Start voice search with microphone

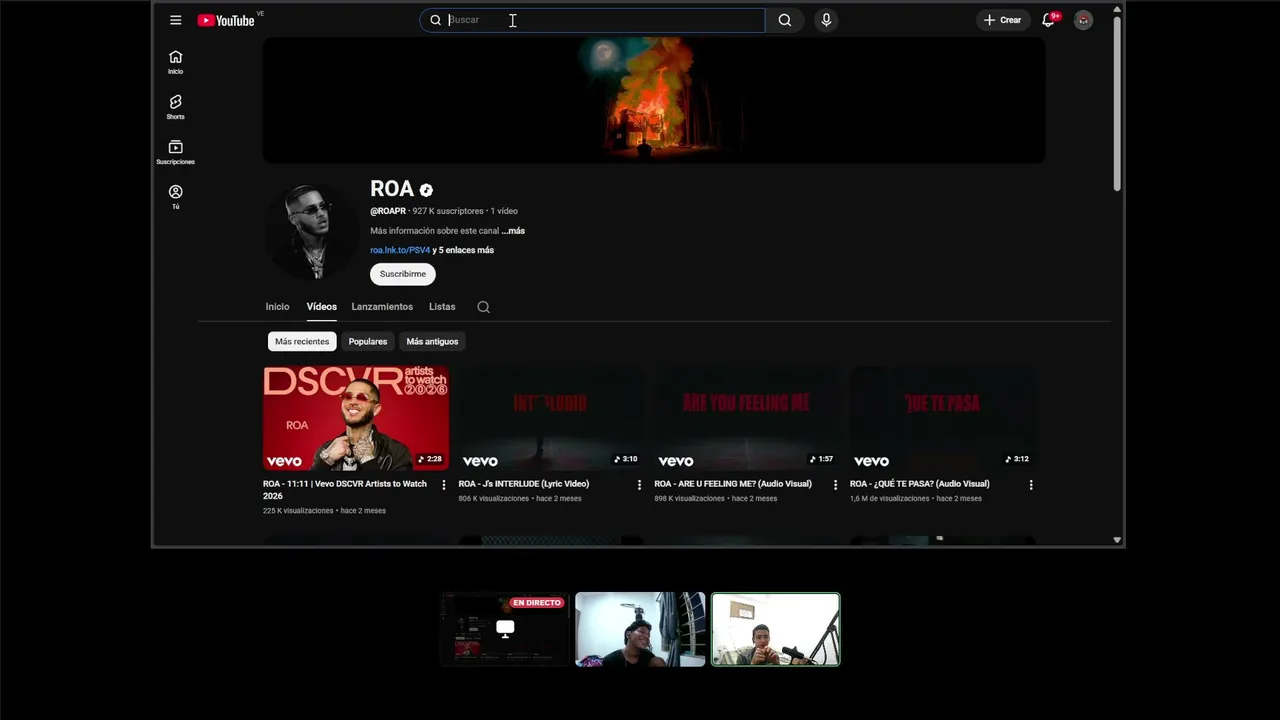(826, 20)
